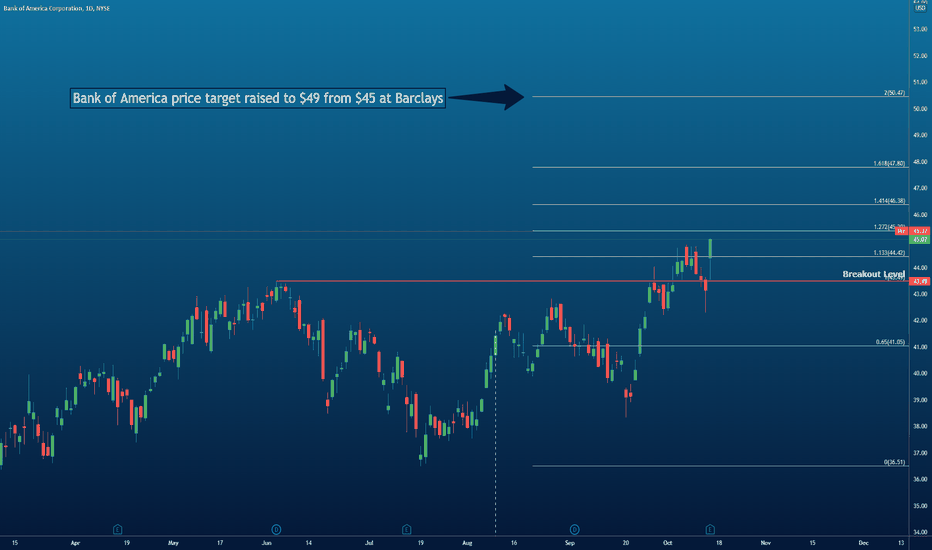Click the Sep label on the time axis

(x=569, y=543)
